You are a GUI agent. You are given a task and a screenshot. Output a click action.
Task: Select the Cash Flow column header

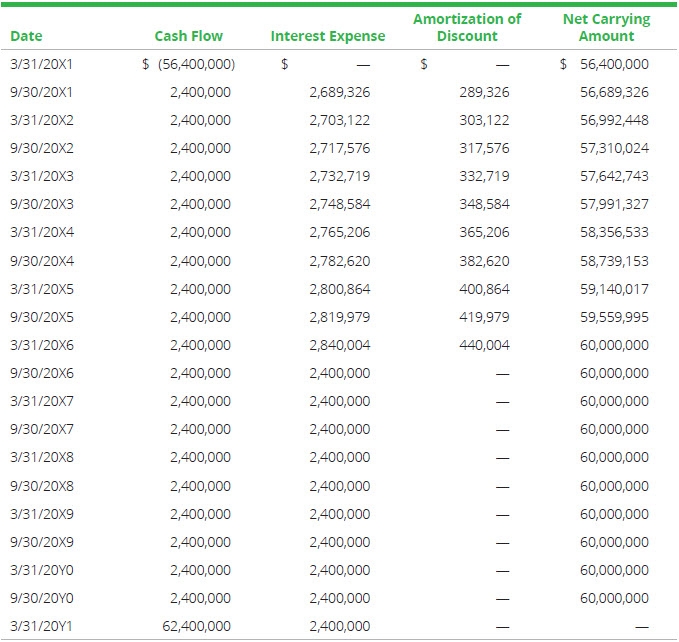188,36
